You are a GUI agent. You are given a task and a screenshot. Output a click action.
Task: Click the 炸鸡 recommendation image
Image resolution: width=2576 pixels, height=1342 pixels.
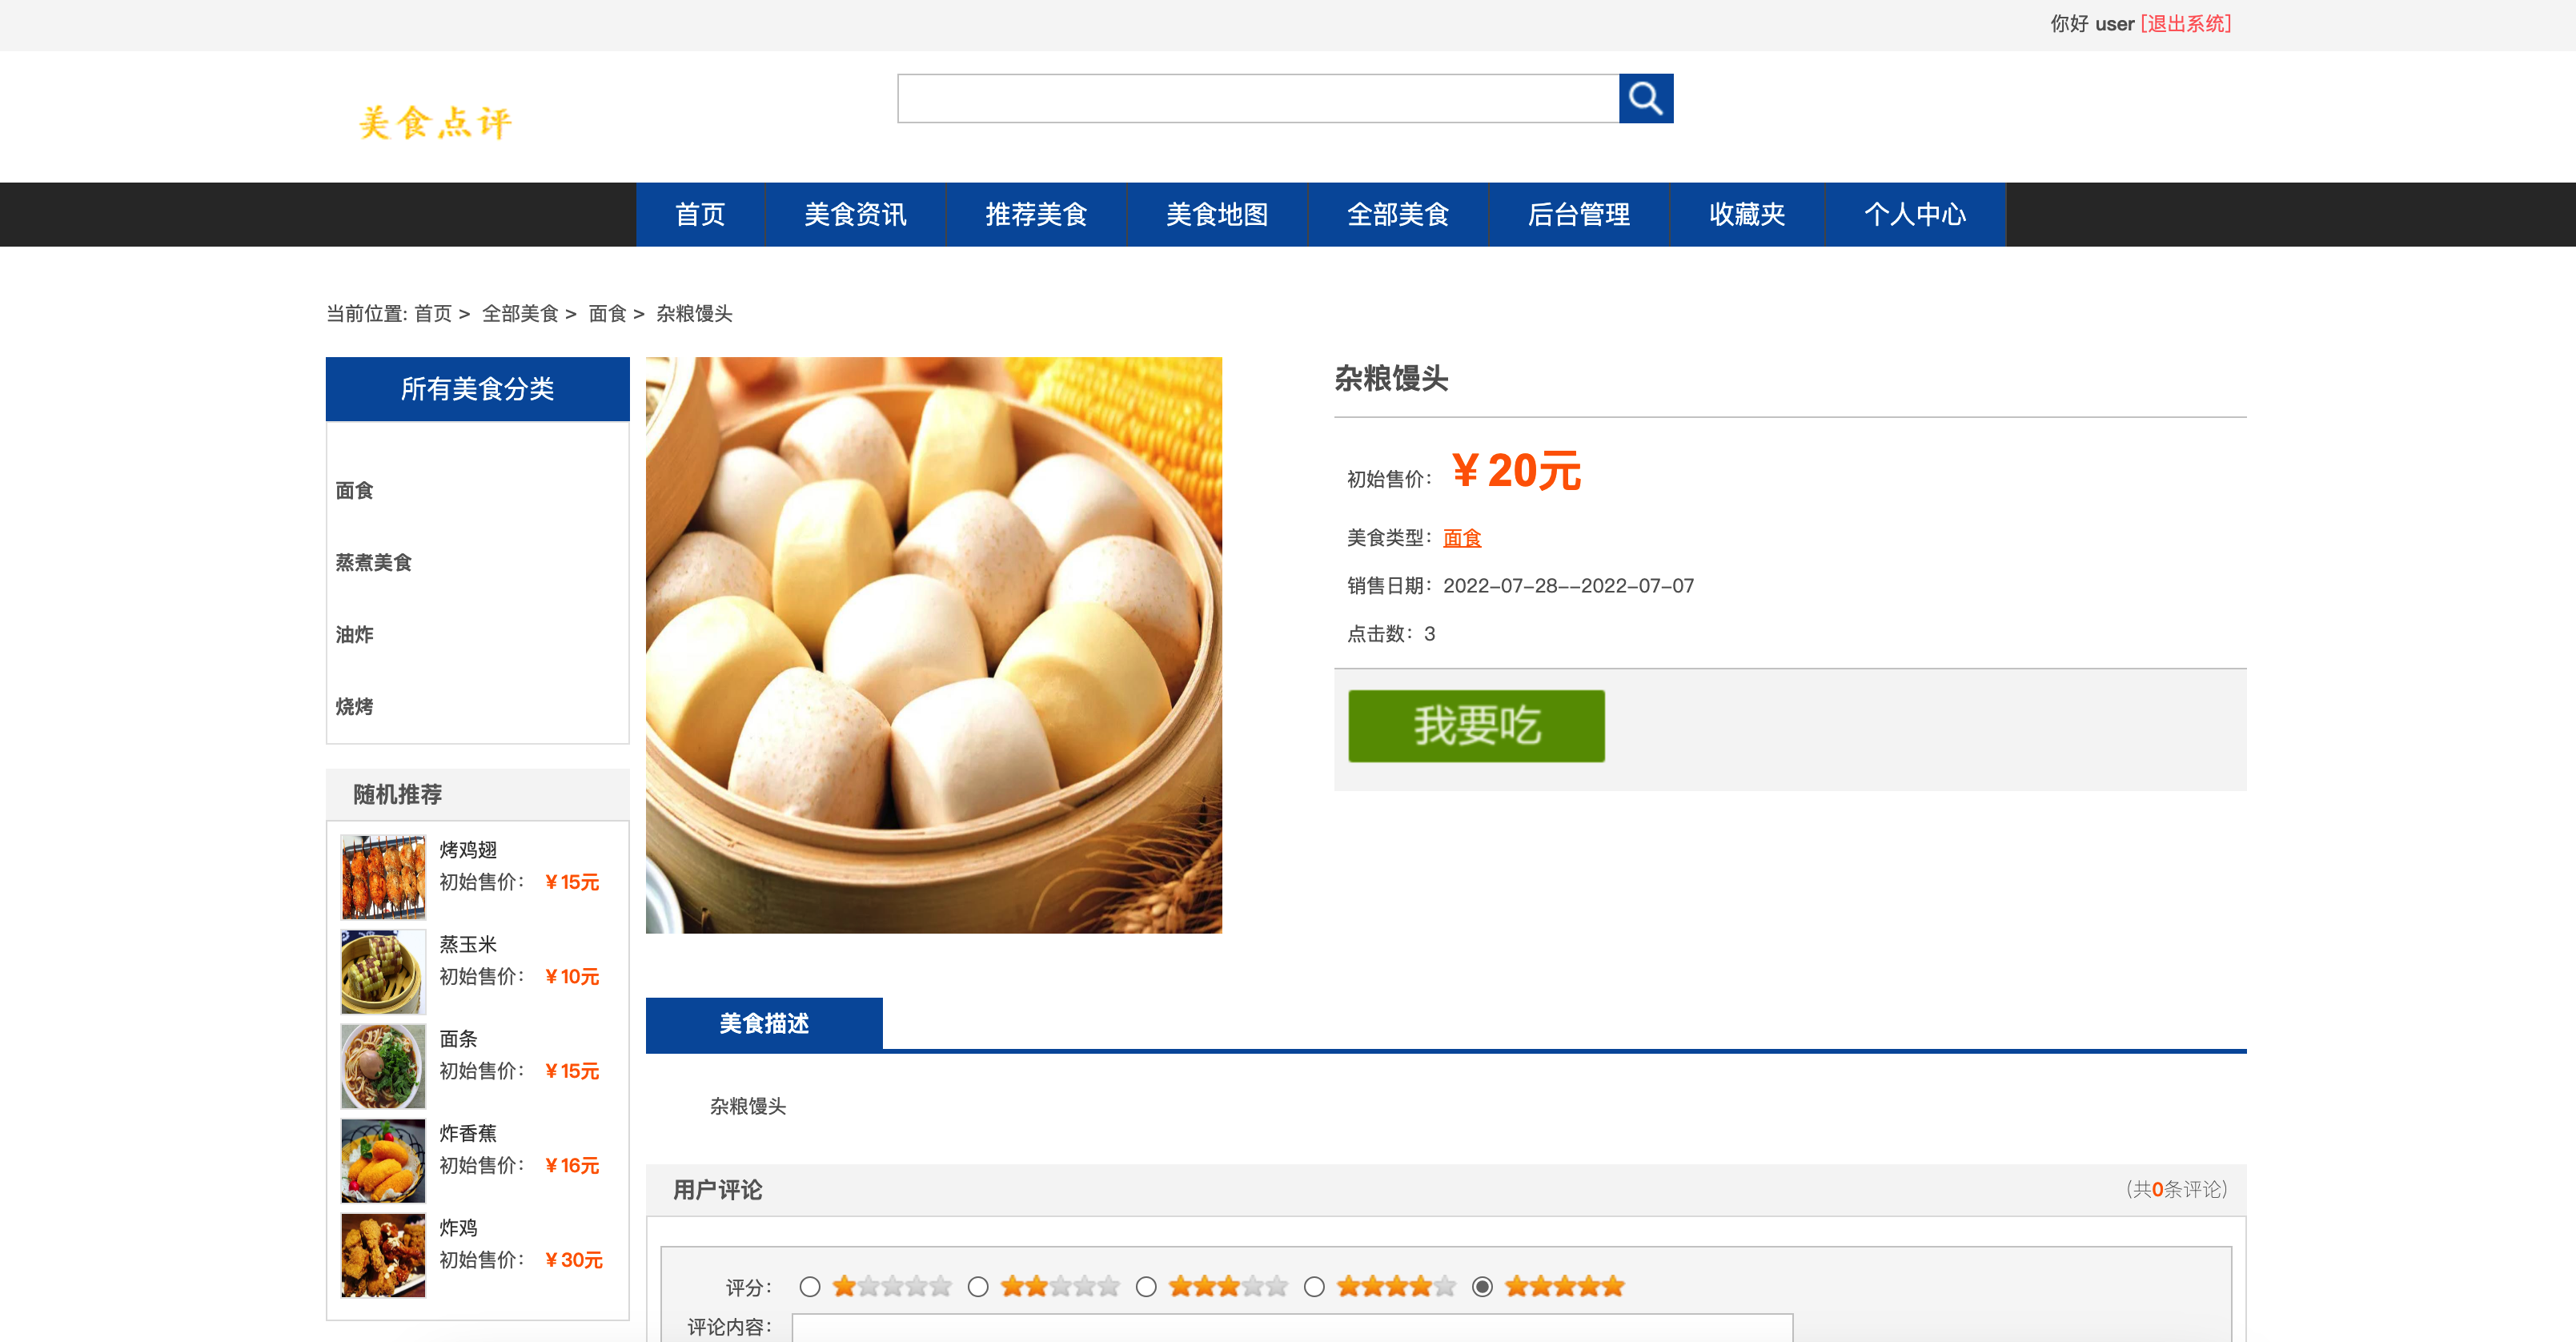[x=383, y=1255]
